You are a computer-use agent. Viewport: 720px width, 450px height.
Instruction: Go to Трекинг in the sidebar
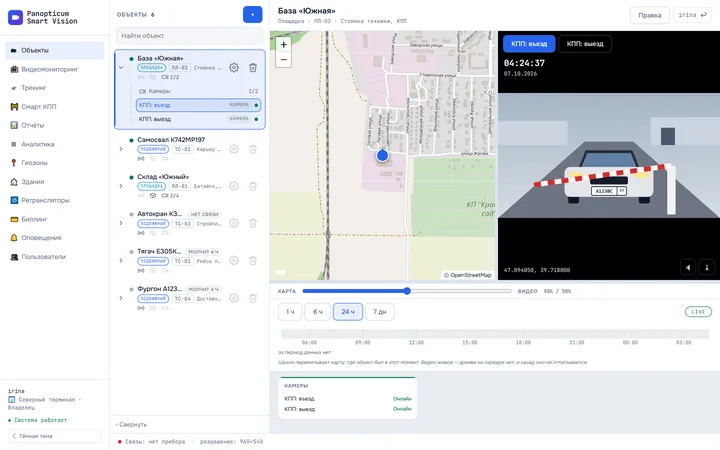(55, 88)
